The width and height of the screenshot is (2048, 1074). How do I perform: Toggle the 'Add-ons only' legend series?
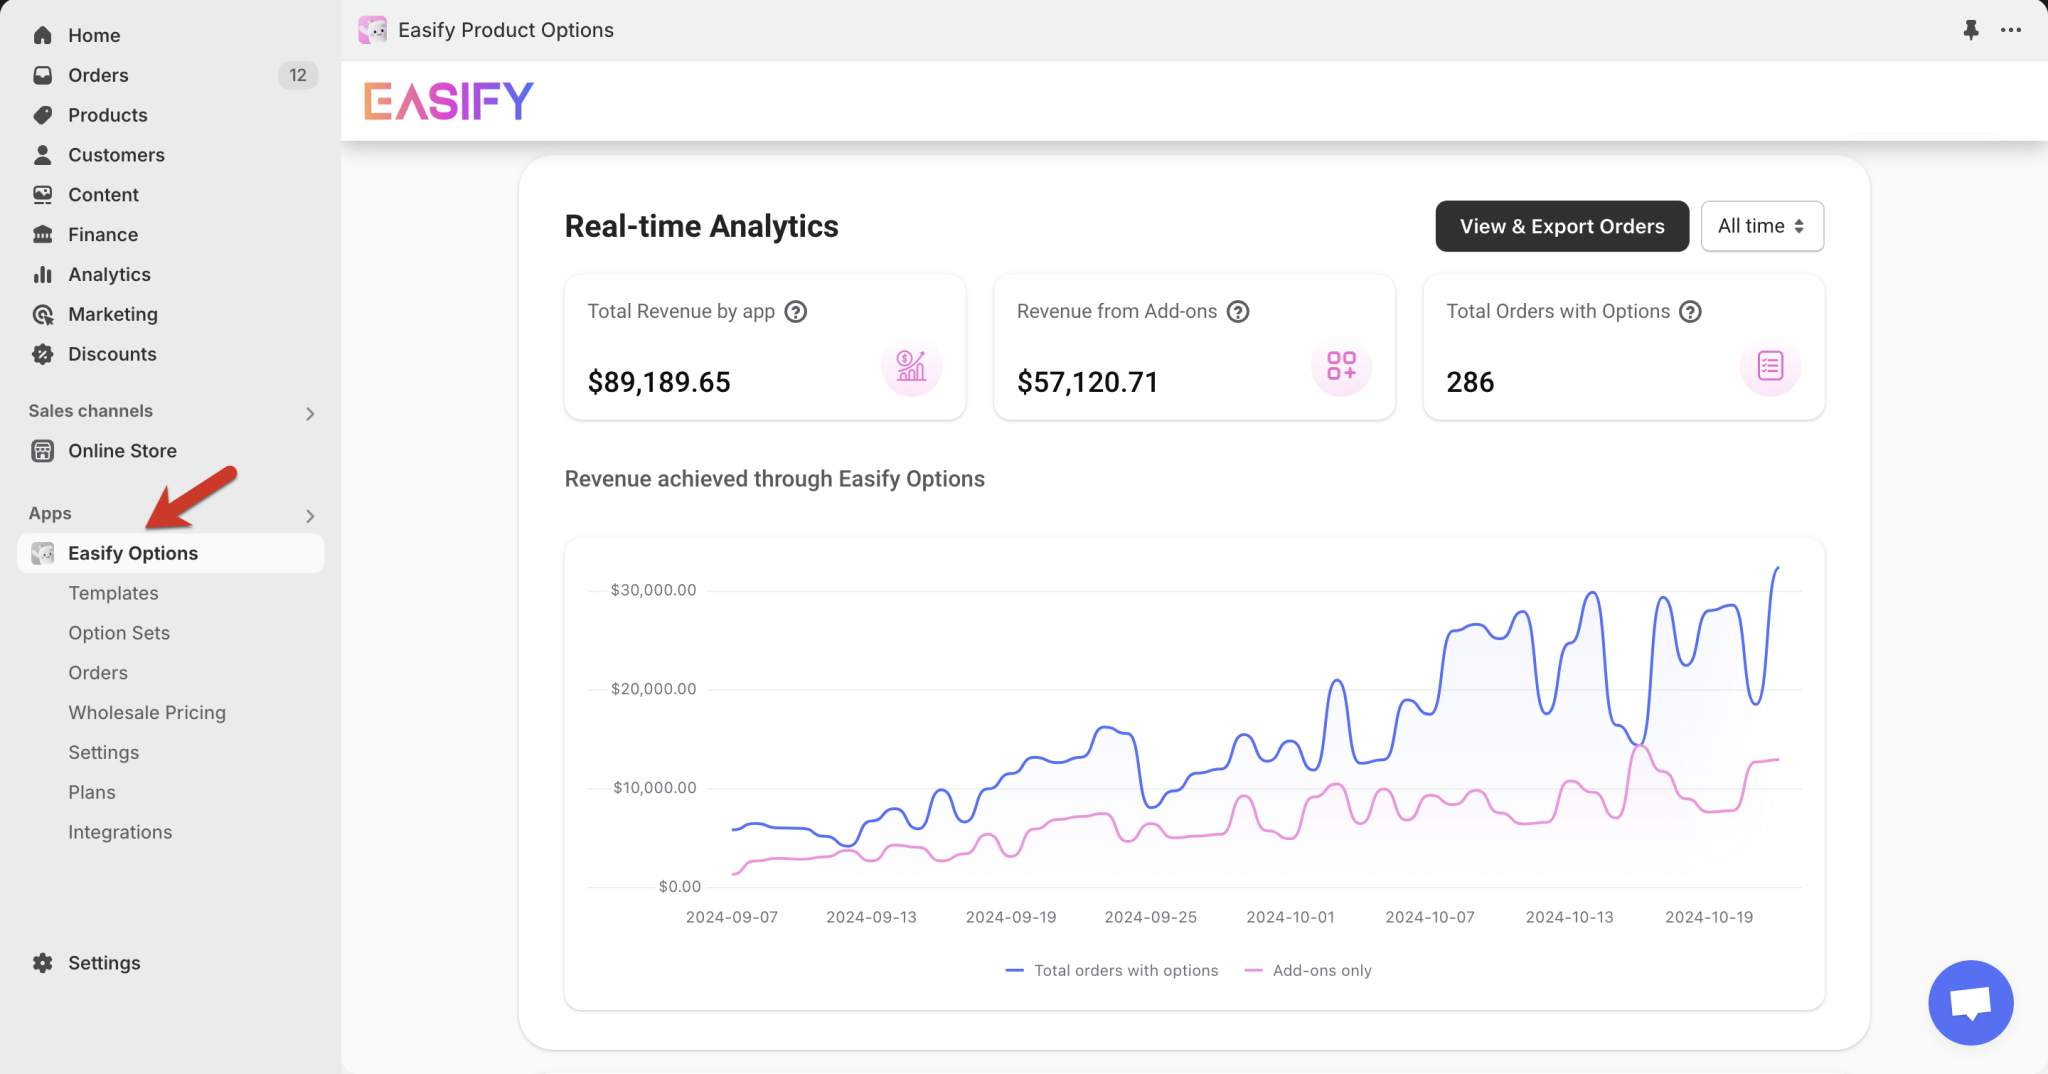pos(1308,970)
